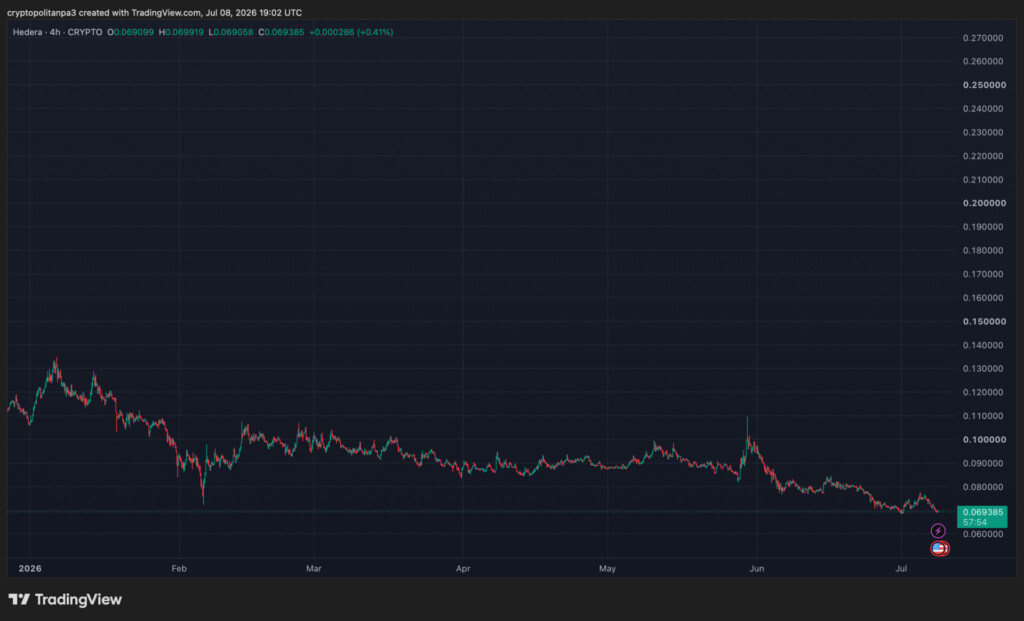1024x621 pixels.
Task: Click the purple lightning event icon
Action: (x=938, y=531)
